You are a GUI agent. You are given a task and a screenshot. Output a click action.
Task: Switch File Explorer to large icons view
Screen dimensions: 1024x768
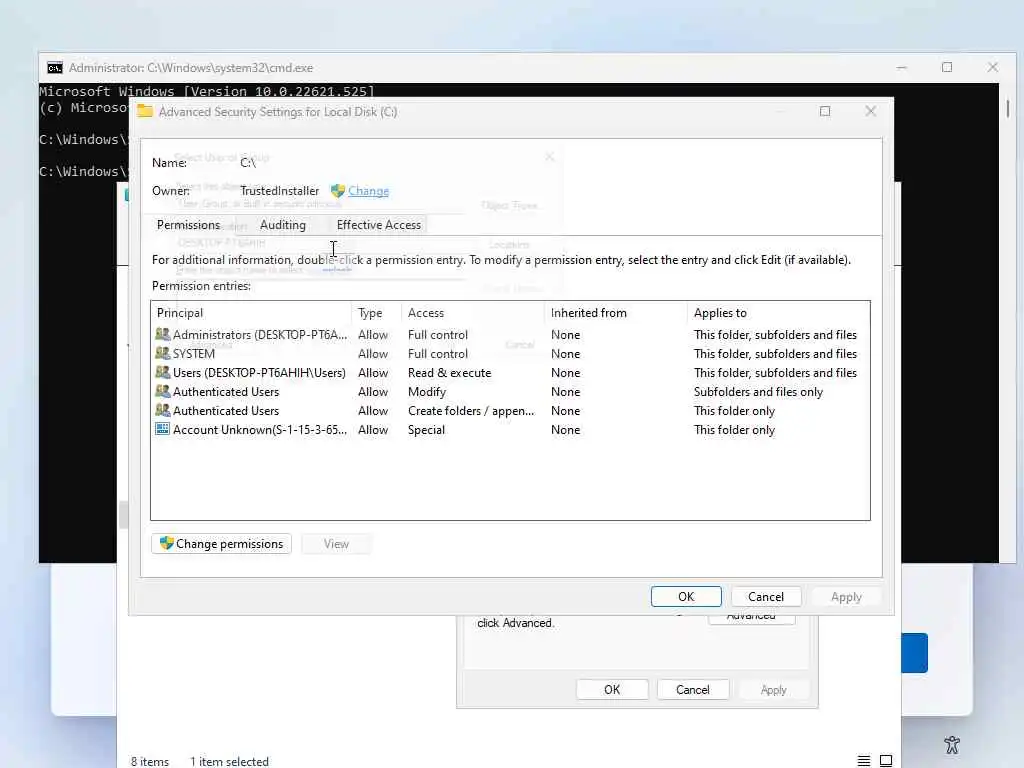click(x=886, y=761)
